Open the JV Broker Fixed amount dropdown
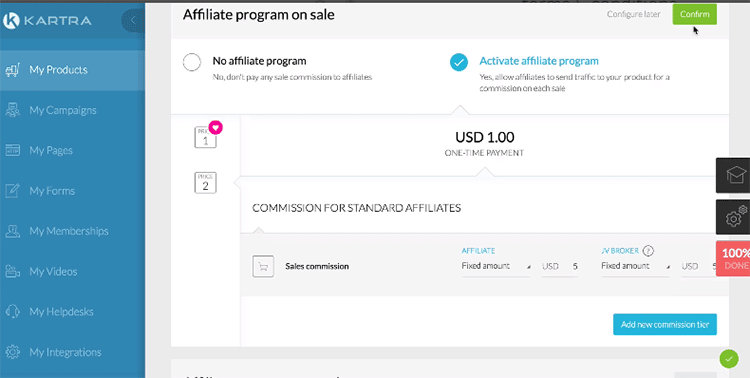 pos(635,267)
